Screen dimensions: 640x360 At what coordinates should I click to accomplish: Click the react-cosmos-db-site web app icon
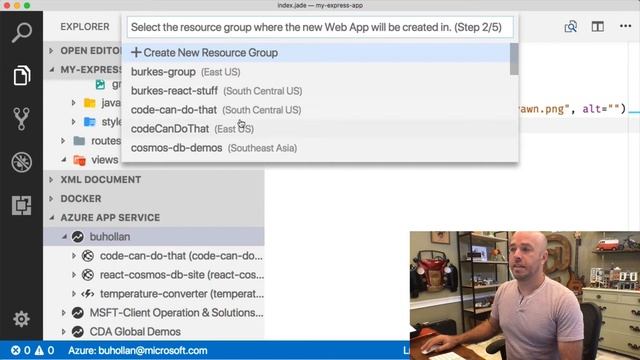(x=88, y=275)
